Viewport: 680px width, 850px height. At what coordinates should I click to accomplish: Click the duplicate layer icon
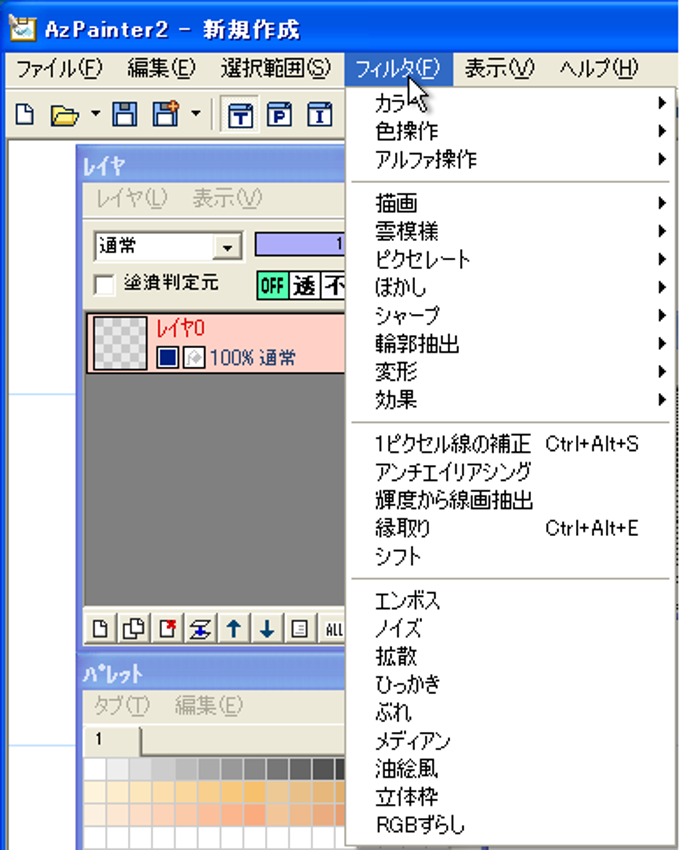click(133, 629)
